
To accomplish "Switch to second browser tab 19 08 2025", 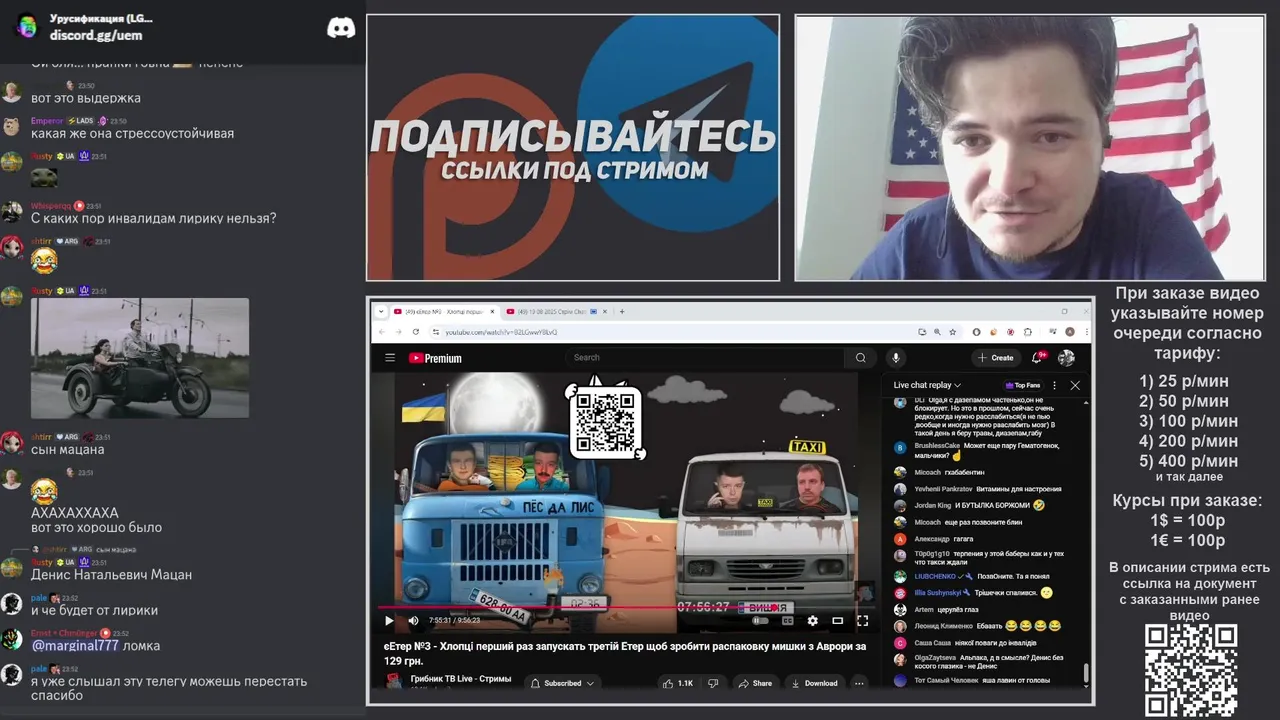I will pyautogui.click(x=553, y=311).
